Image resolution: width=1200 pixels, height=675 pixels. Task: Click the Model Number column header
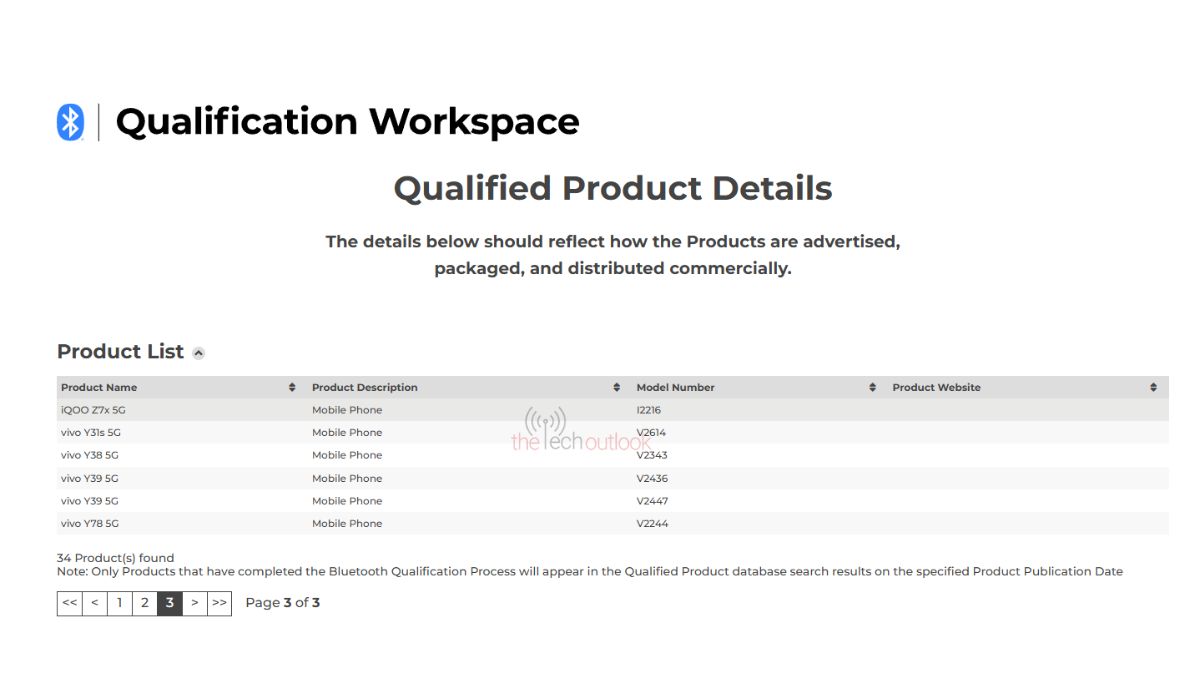click(676, 387)
